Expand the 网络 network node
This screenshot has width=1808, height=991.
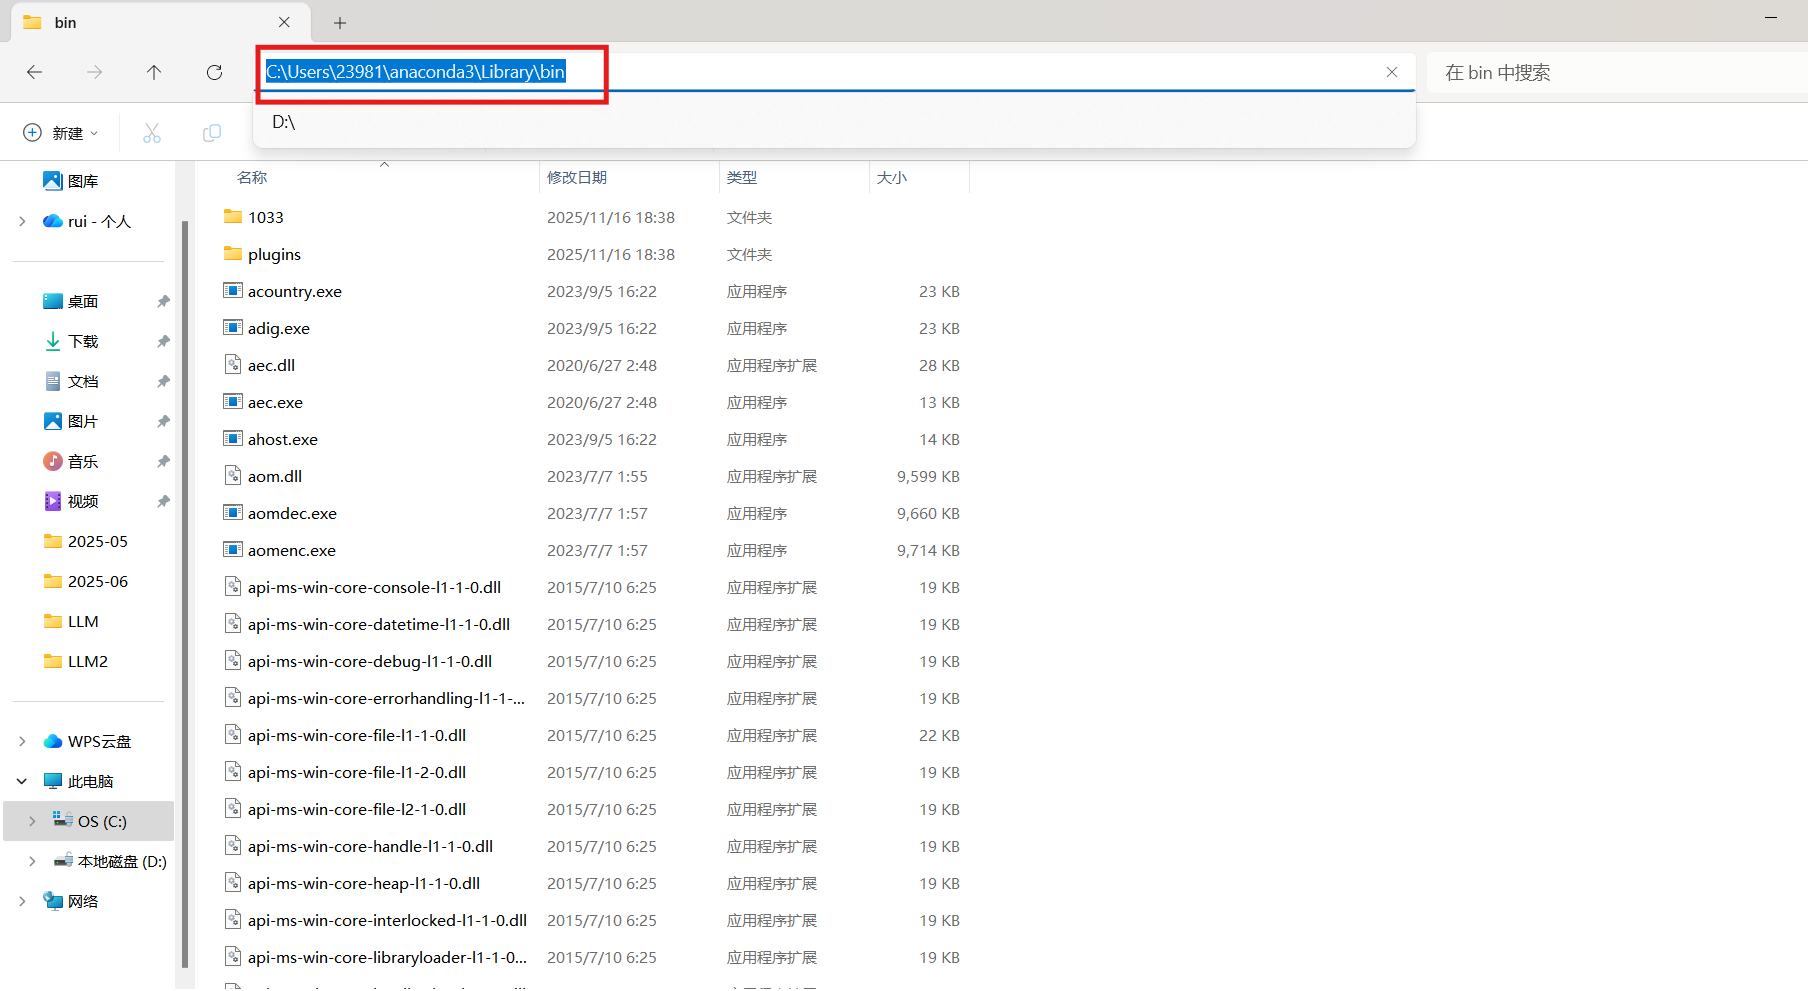(x=22, y=901)
